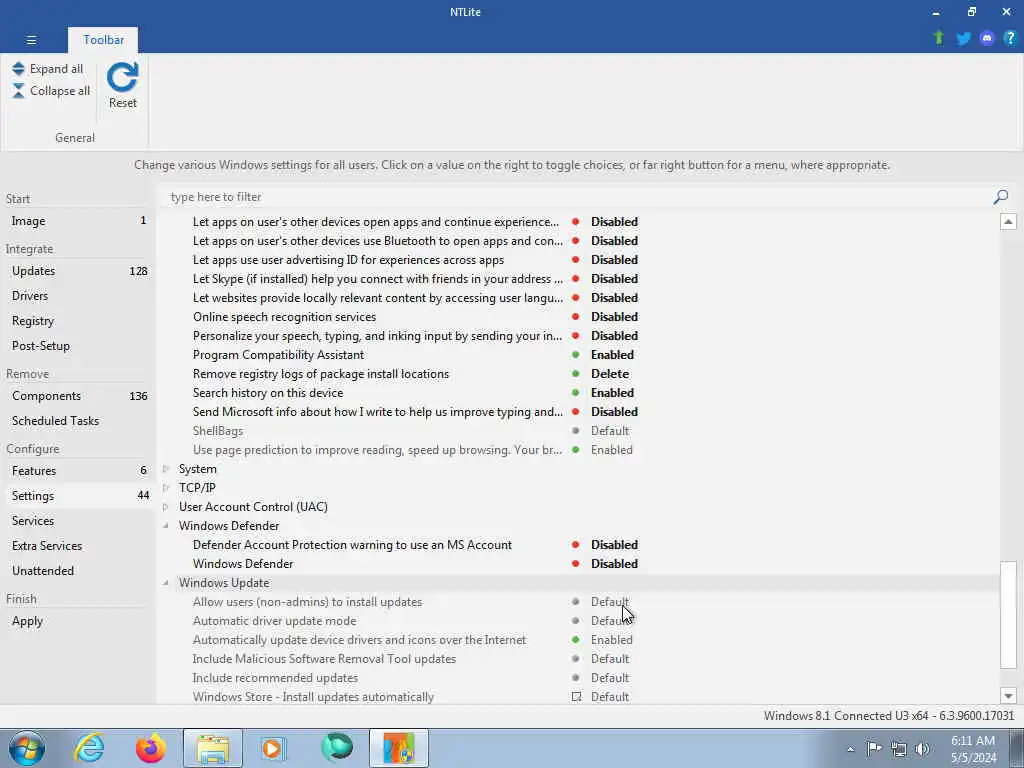The image size is (1024, 768).
Task: Collapse the Windows Update node
Action: coord(166,583)
